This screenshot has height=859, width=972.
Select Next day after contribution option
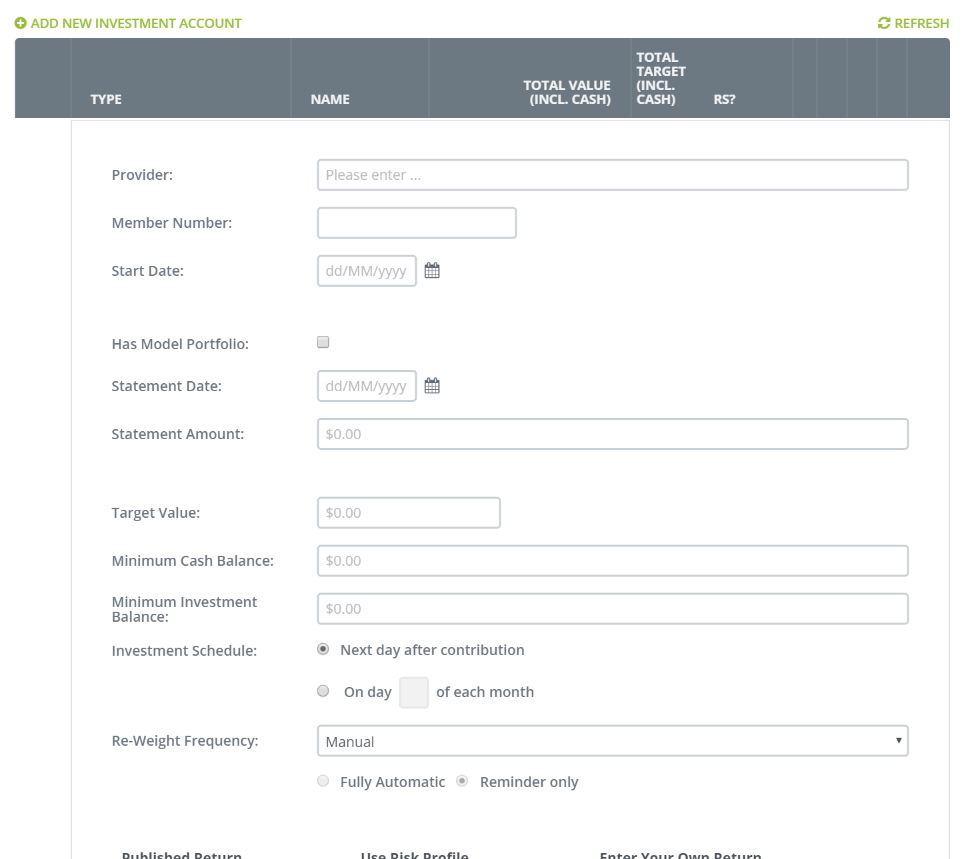tap(323, 649)
